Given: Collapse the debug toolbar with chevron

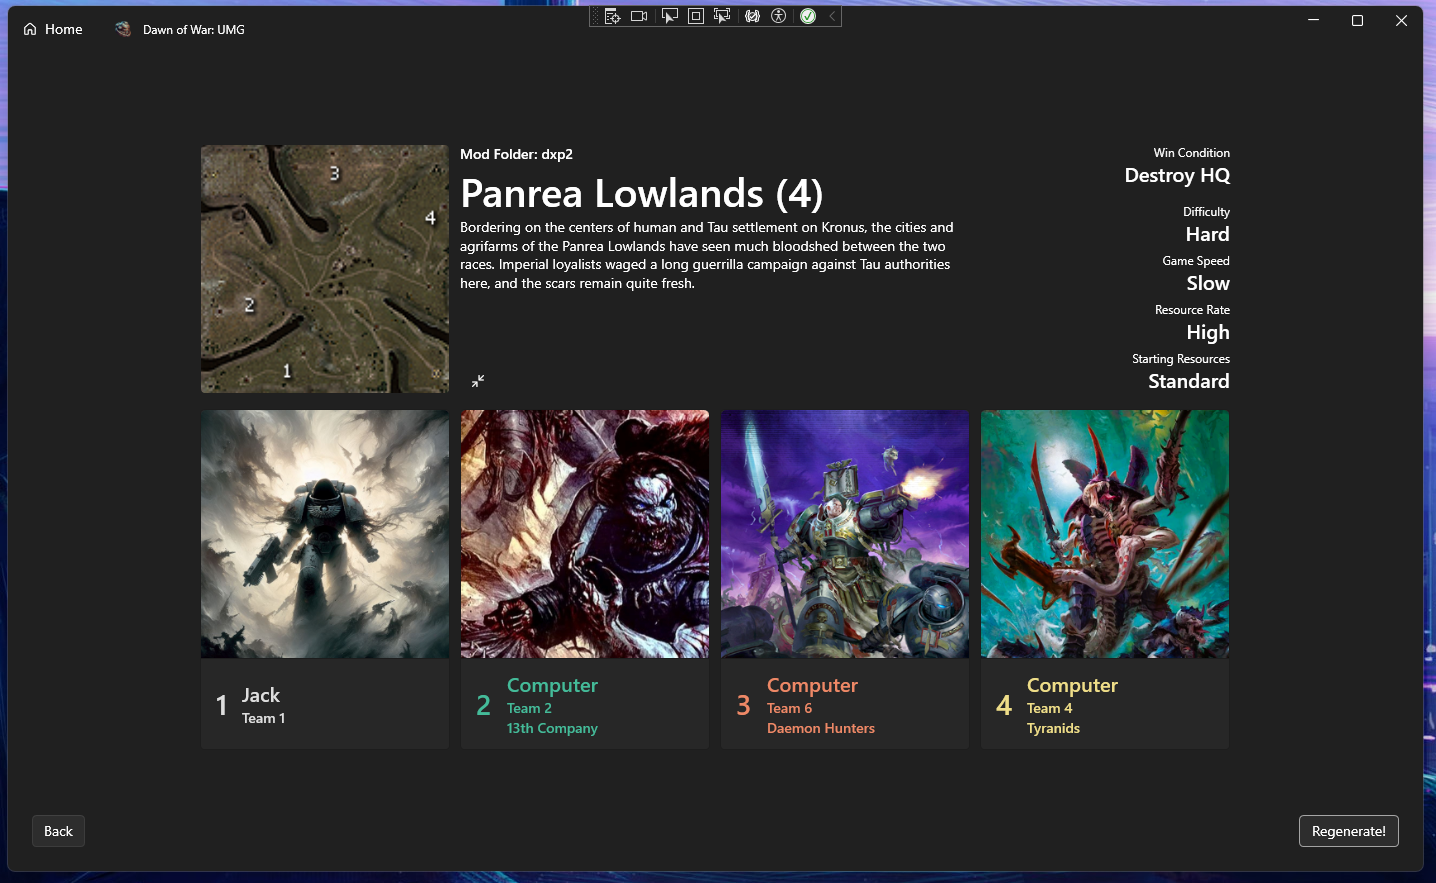Looking at the screenshot, I should tap(831, 16).
